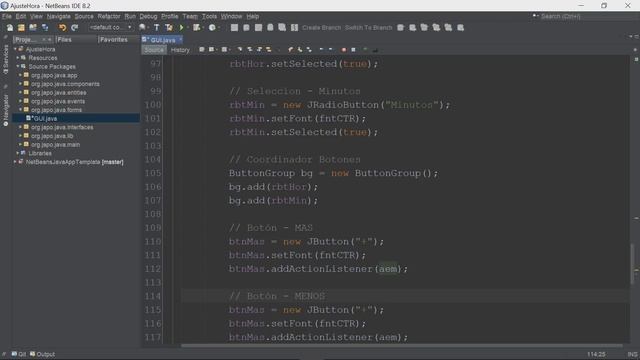Open the Navigate menu
The width and height of the screenshot is (640, 360).
(x=58, y=16)
